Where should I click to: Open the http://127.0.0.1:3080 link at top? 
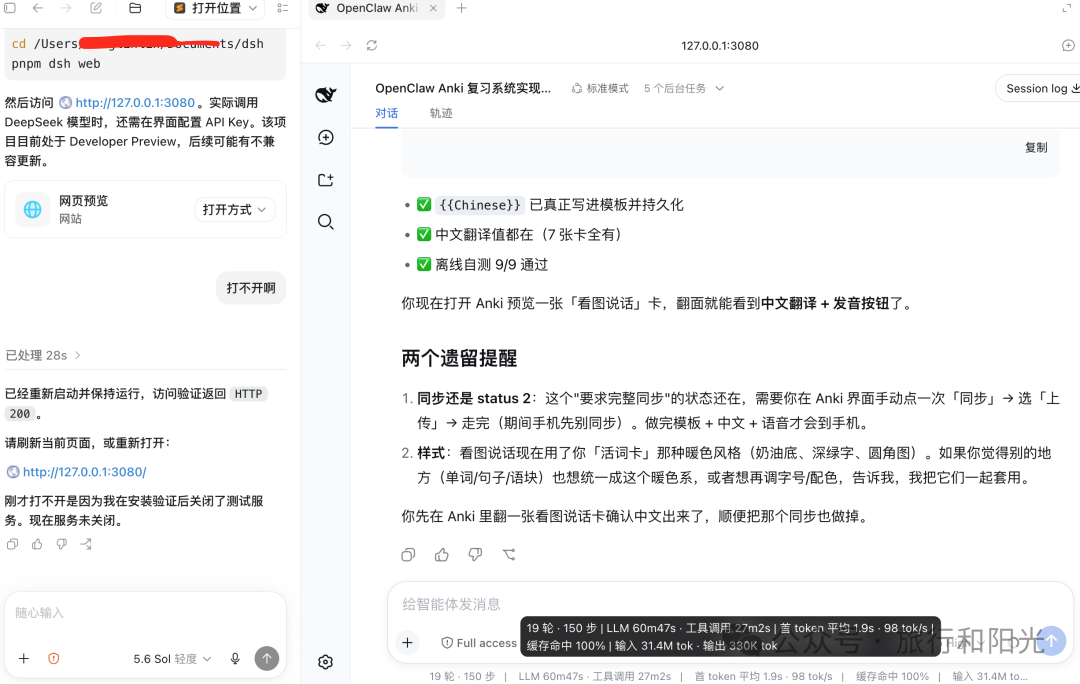click(x=135, y=103)
